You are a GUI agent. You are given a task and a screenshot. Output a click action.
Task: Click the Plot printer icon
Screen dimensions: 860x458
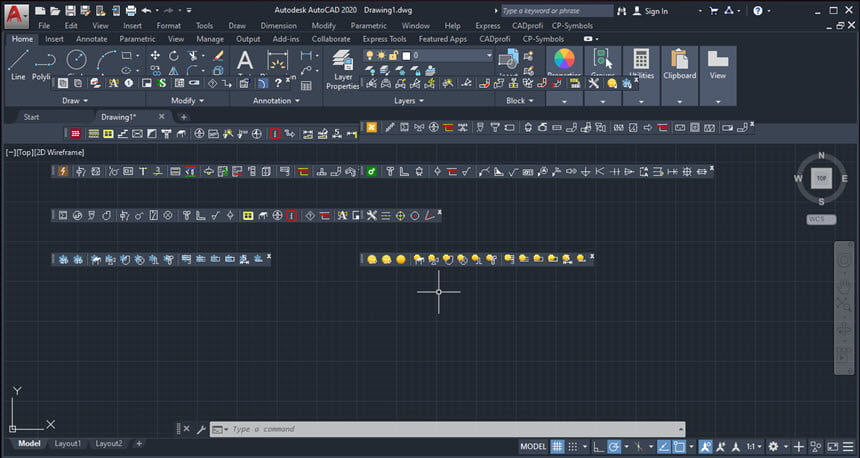click(131, 10)
